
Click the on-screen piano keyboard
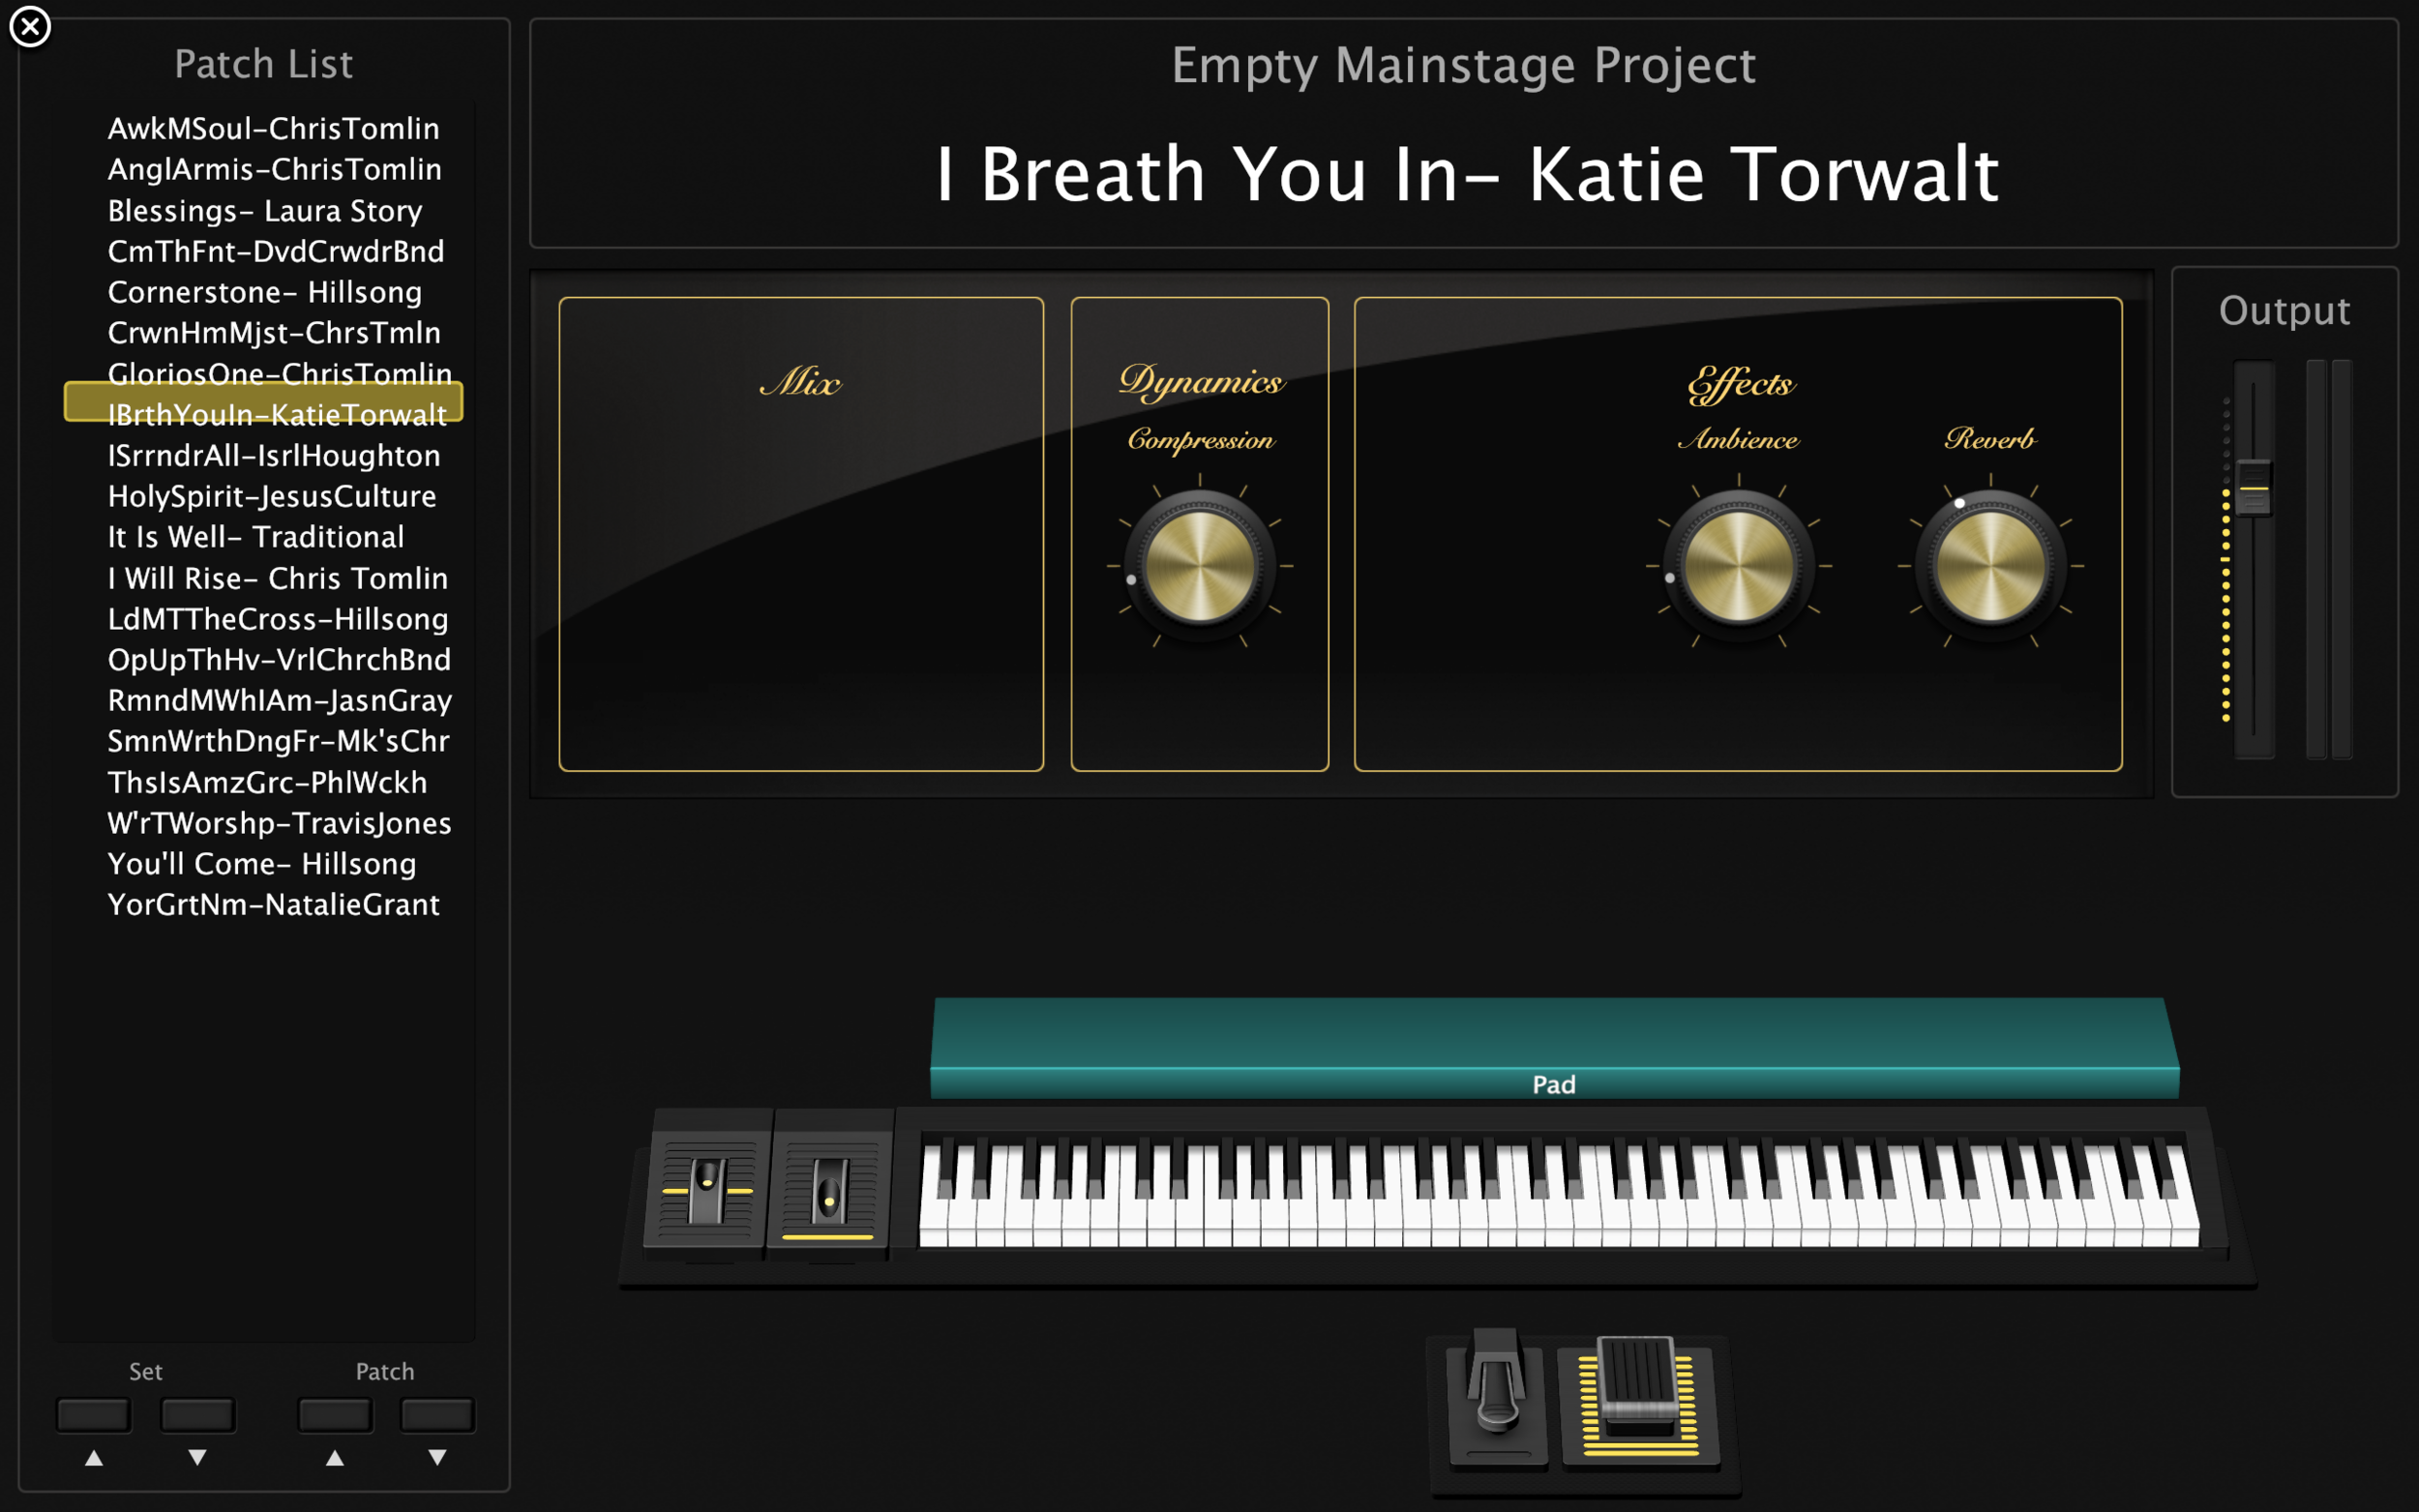click(1558, 1190)
